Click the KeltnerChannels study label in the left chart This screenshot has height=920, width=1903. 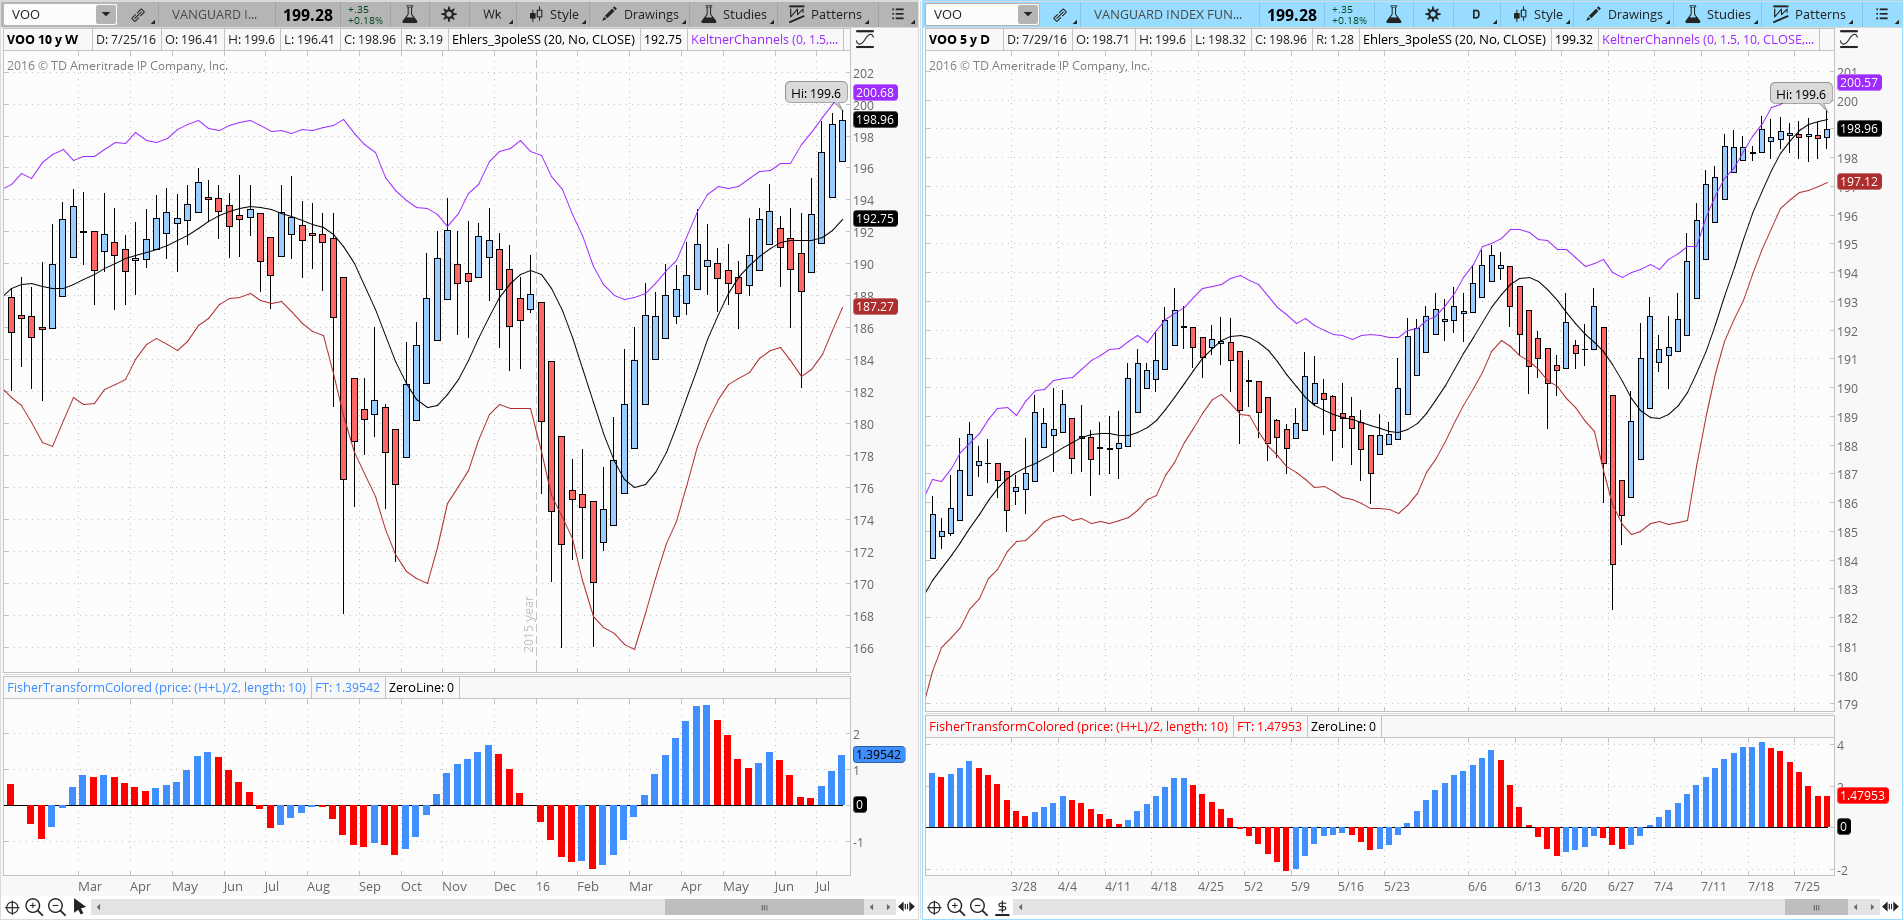click(x=765, y=40)
